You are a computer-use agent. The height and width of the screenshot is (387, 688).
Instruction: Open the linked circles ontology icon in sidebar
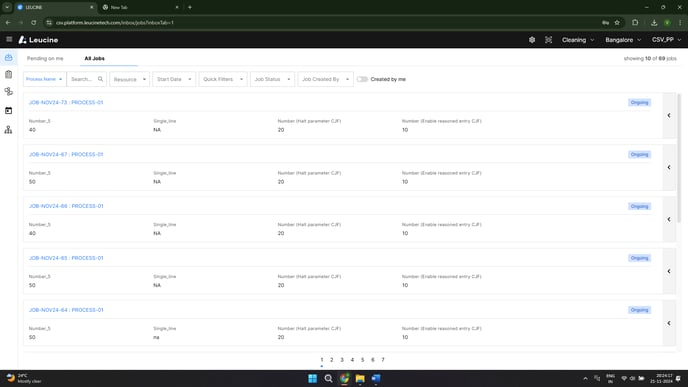tap(8, 91)
